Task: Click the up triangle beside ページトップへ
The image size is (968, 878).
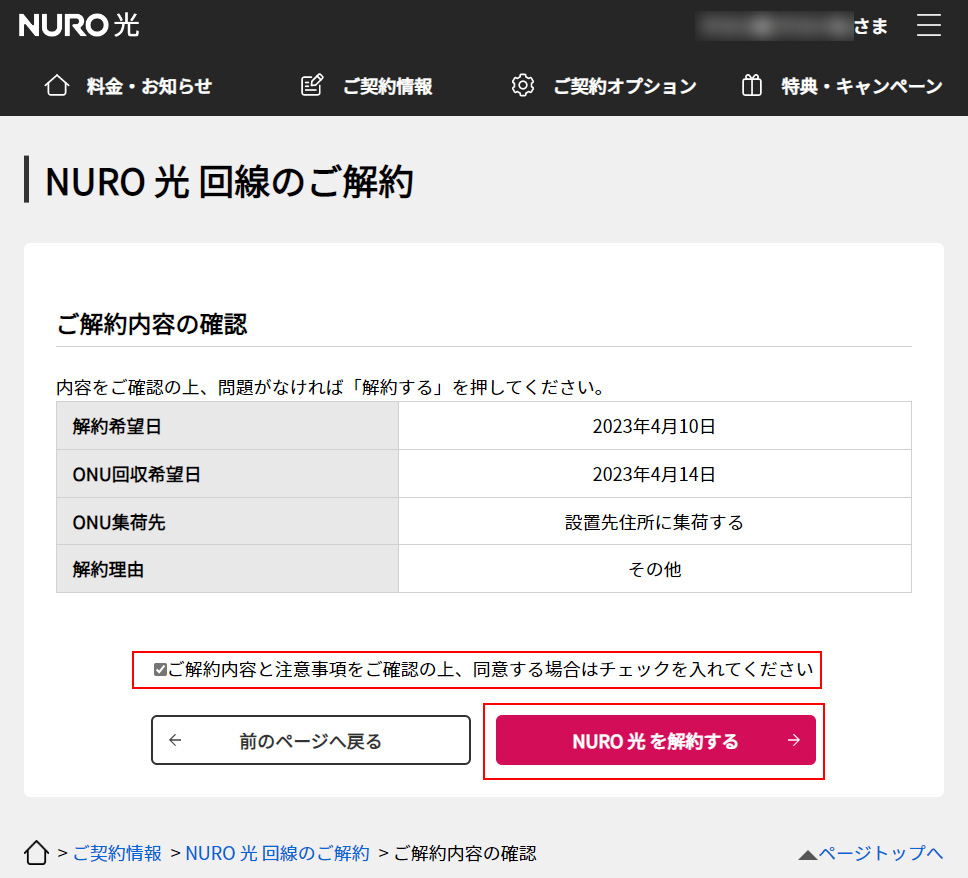Action: coord(808,854)
